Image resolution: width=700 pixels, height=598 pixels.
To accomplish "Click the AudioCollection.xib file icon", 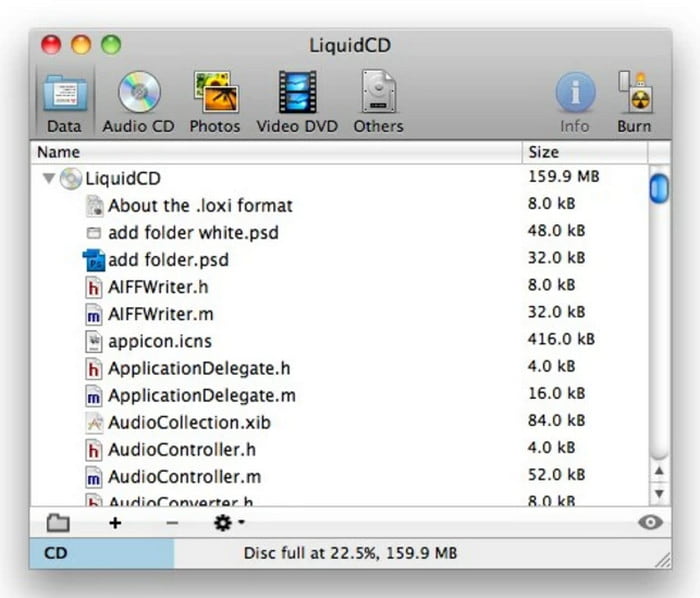I will point(94,423).
